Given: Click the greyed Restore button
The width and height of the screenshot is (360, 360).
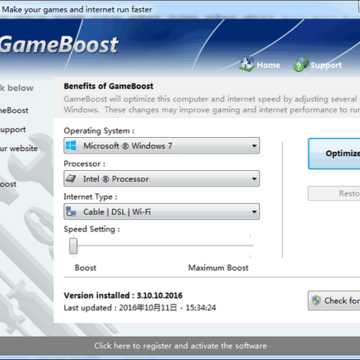Looking at the screenshot, I should pyautogui.click(x=334, y=193).
